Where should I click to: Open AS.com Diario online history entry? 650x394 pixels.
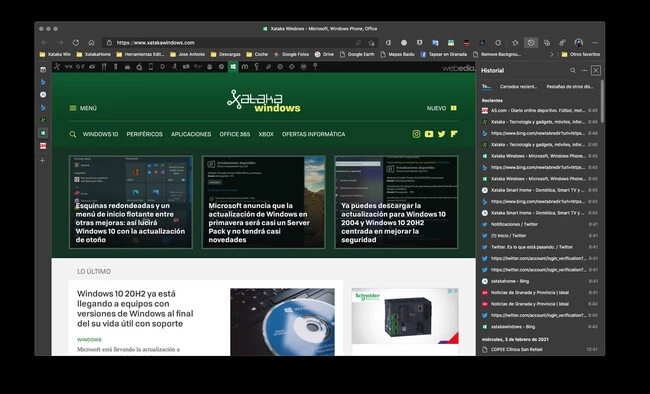540,111
